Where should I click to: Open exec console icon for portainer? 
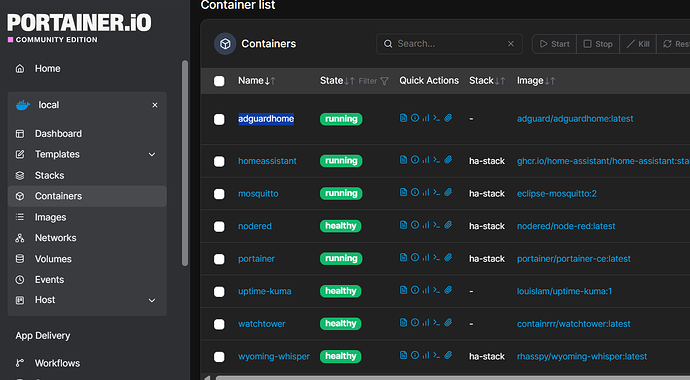pyautogui.click(x=437, y=257)
